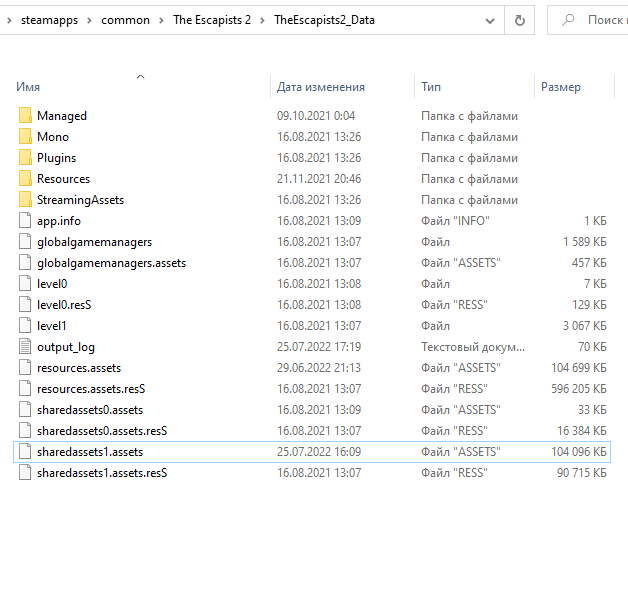Click the 09.10.2021 0:04 date cell
This screenshot has height=610, width=628.
tap(316, 116)
